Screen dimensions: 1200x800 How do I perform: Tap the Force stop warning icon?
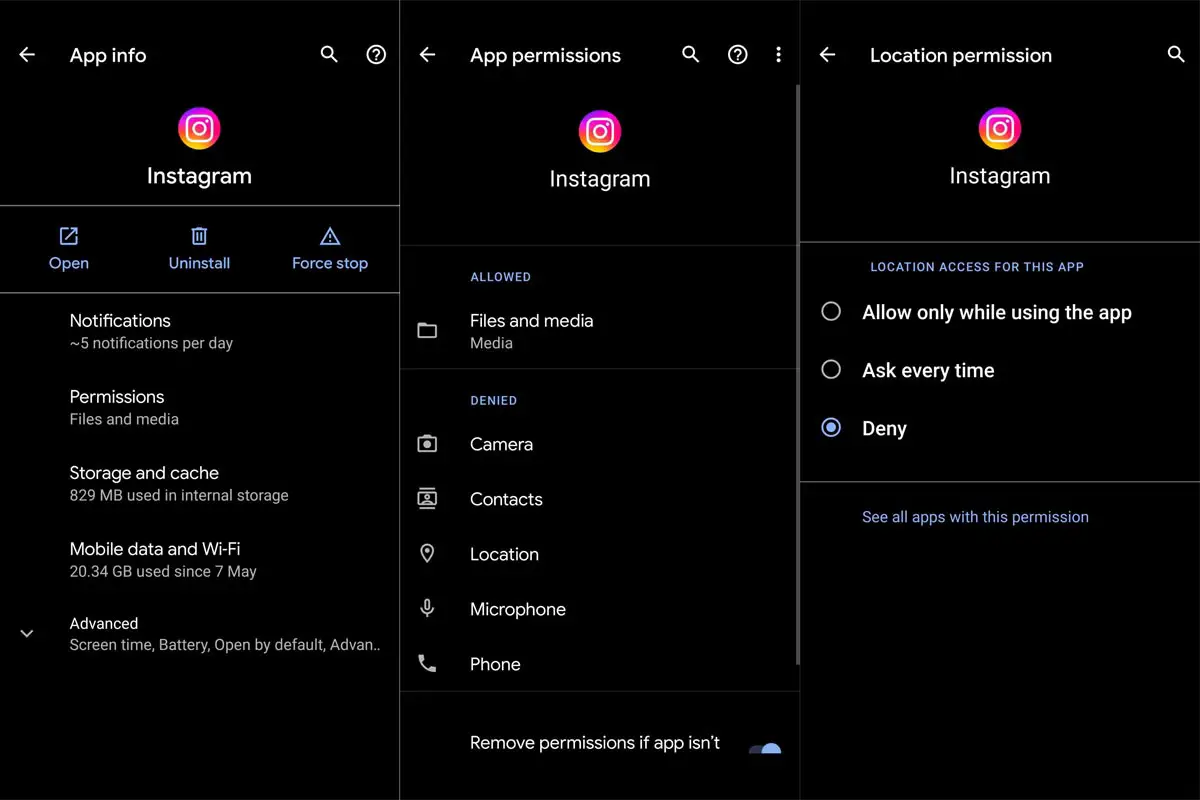coord(330,236)
